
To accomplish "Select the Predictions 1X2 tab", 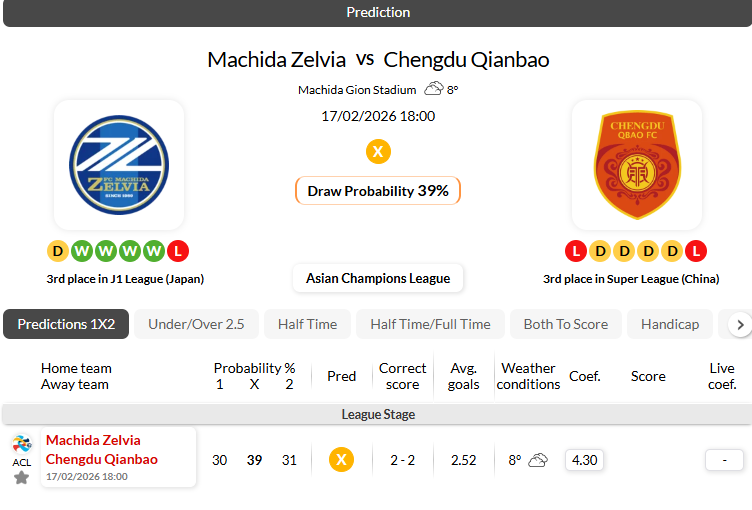I will point(66,324).
